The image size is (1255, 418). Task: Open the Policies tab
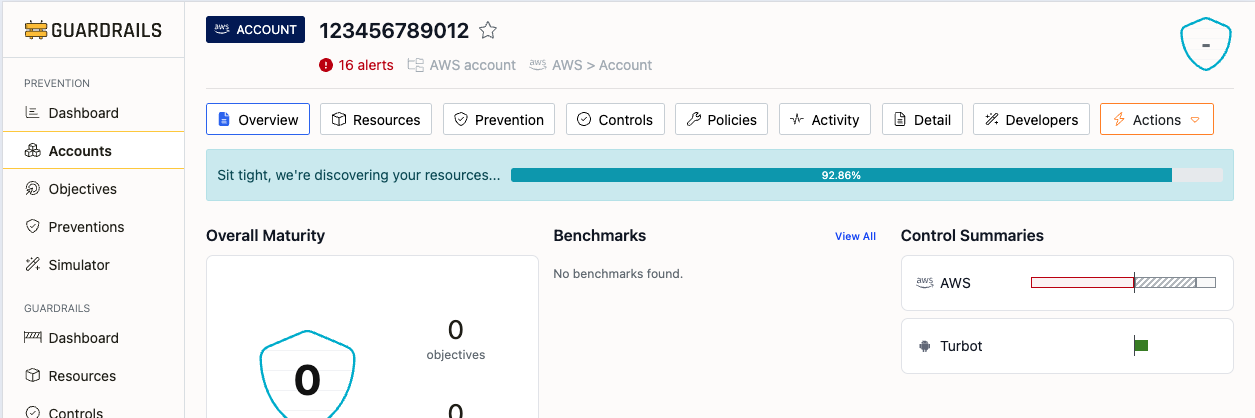coord(722,119)
